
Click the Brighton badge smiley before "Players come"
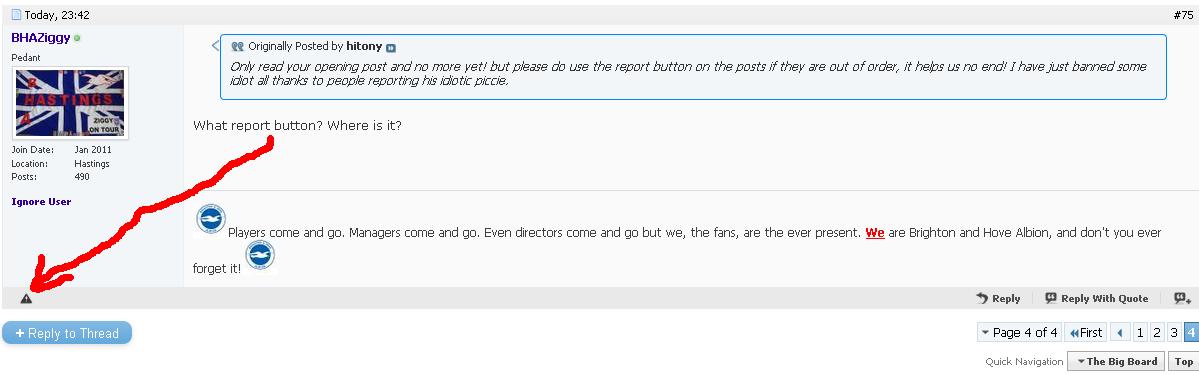[x=210, y=220]
